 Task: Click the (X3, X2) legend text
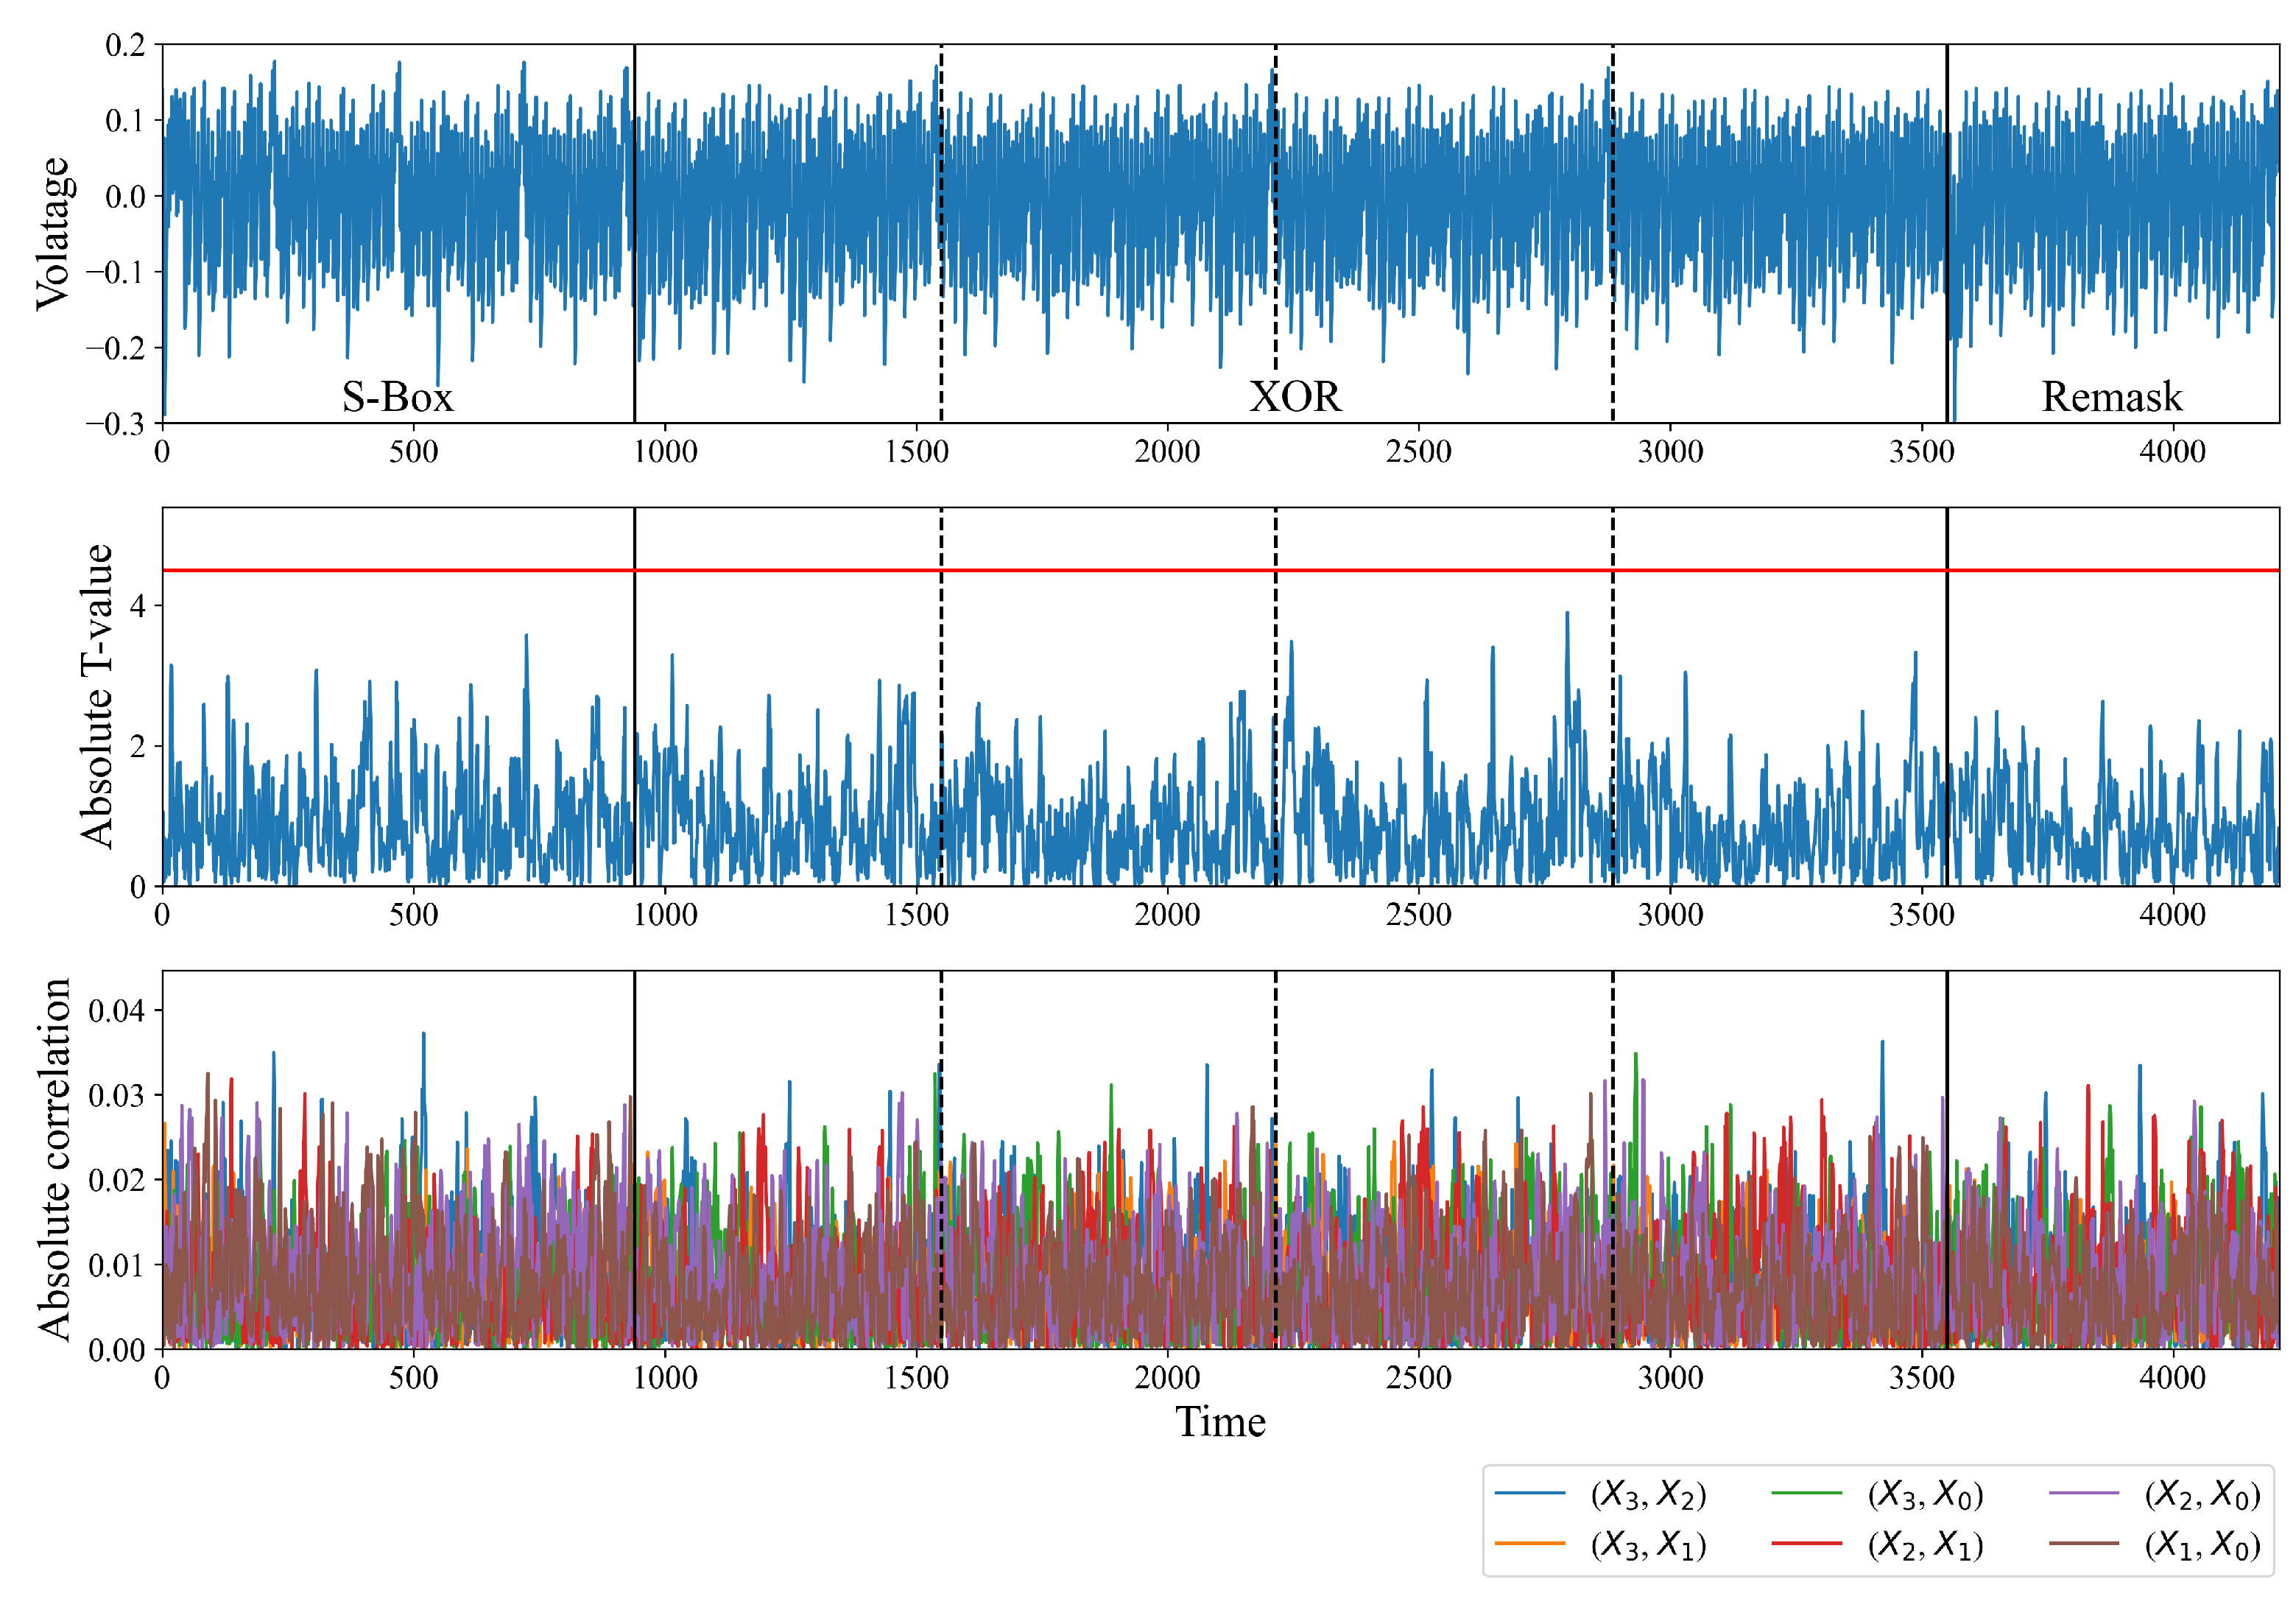coord(1648,1494)
